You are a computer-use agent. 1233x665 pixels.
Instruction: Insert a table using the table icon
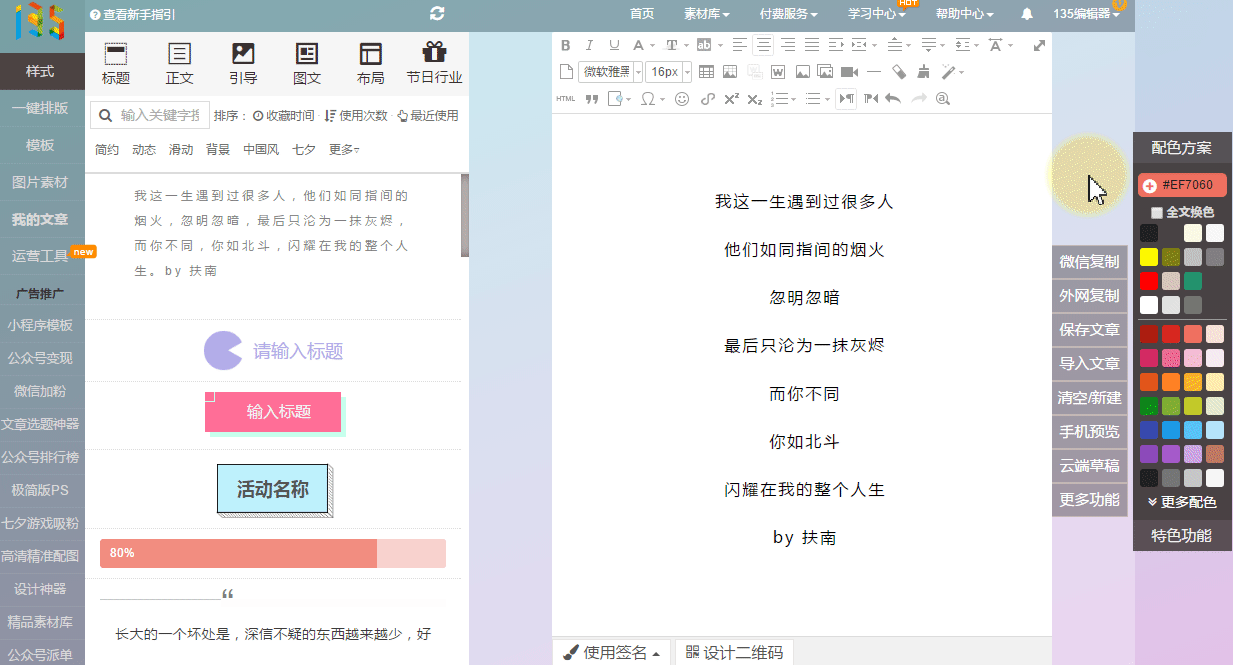tap(706, 72)
